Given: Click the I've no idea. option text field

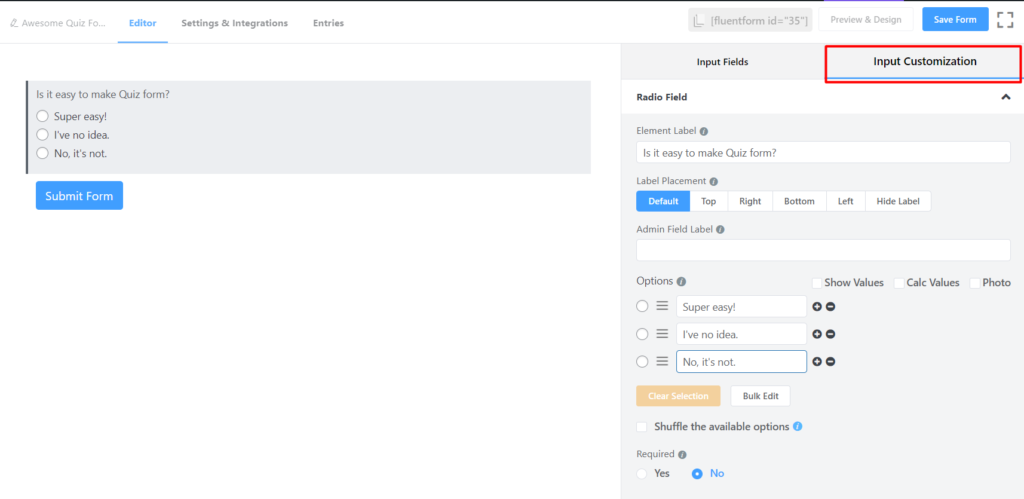Looking at the screenshot, I should coord(741,334).
